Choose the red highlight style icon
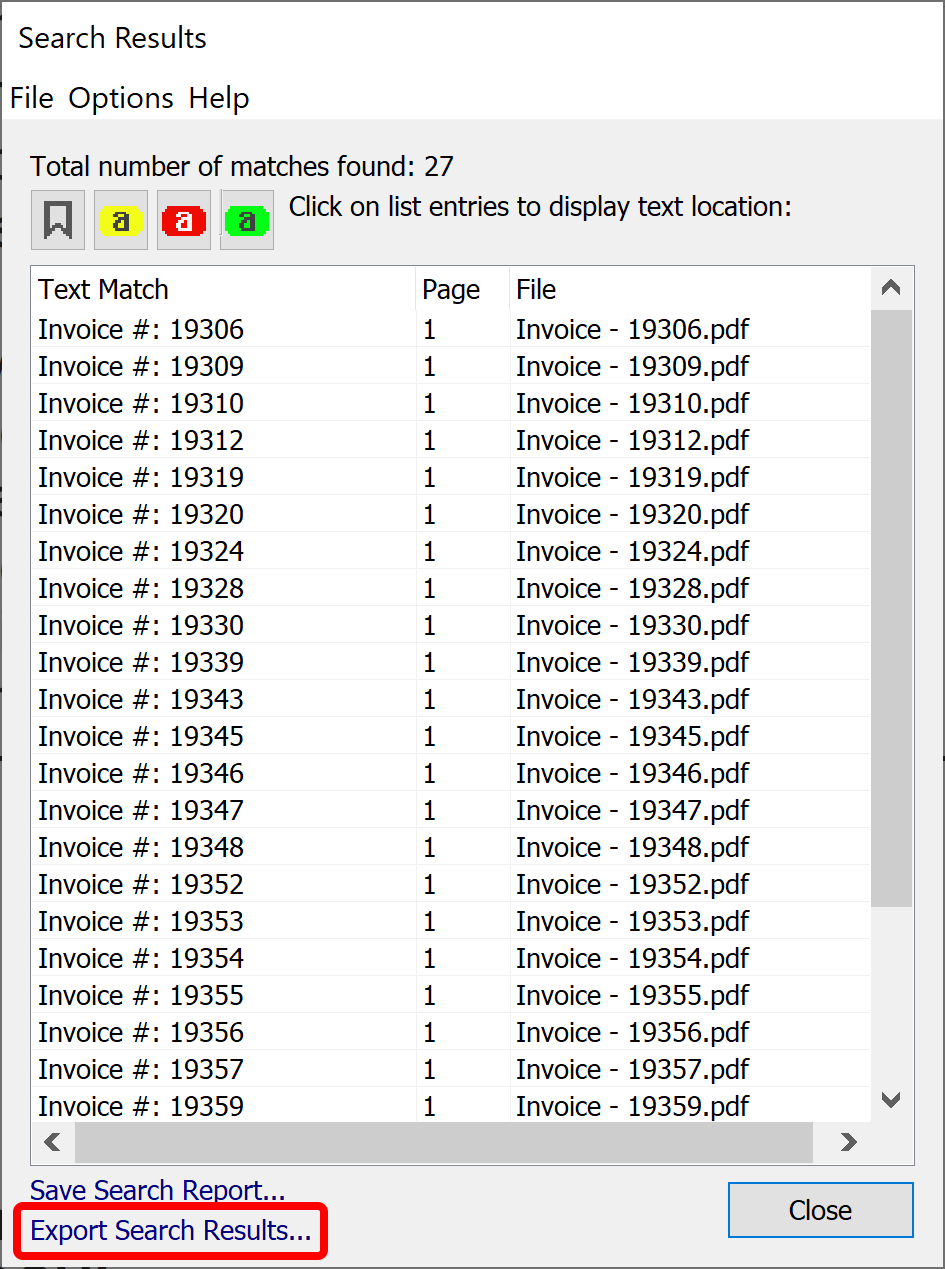 coord(183,219)
